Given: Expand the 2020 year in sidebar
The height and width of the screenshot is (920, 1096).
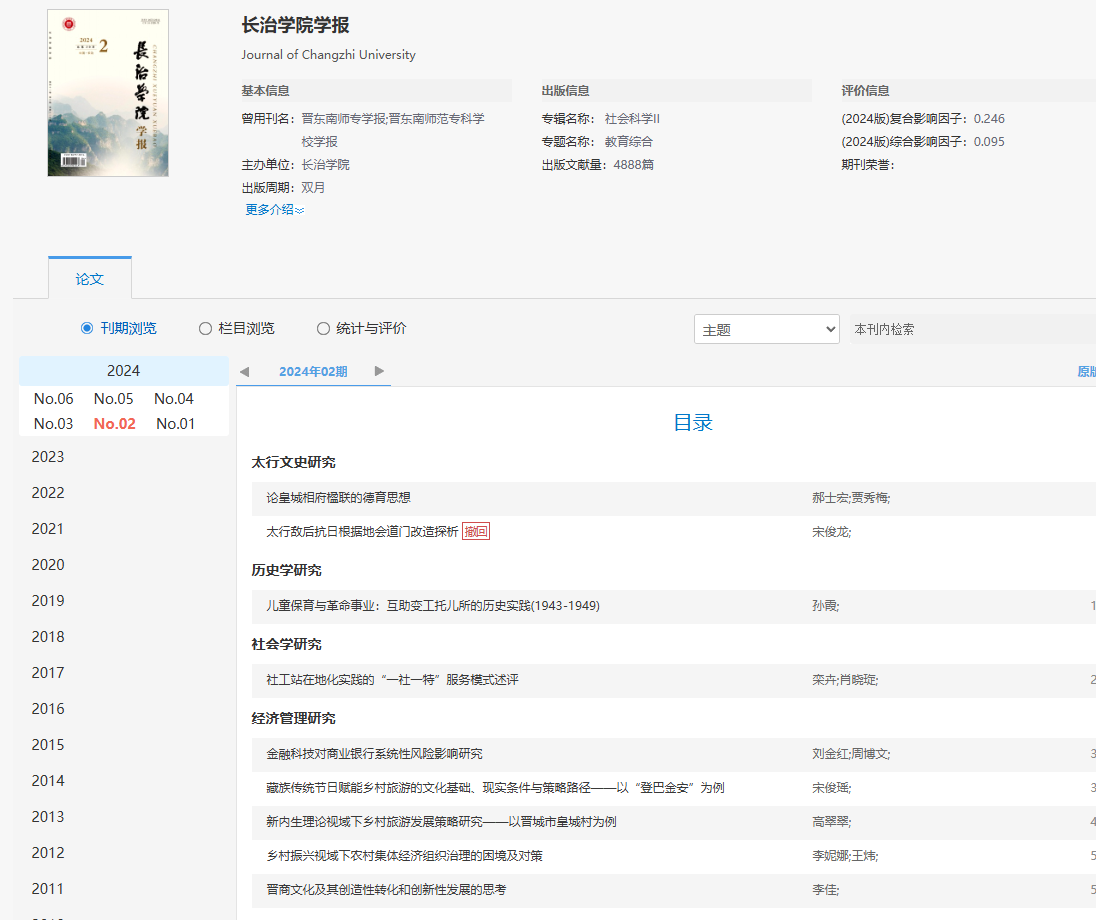Looking at the screenshot, I should click(x=48, y=565).
